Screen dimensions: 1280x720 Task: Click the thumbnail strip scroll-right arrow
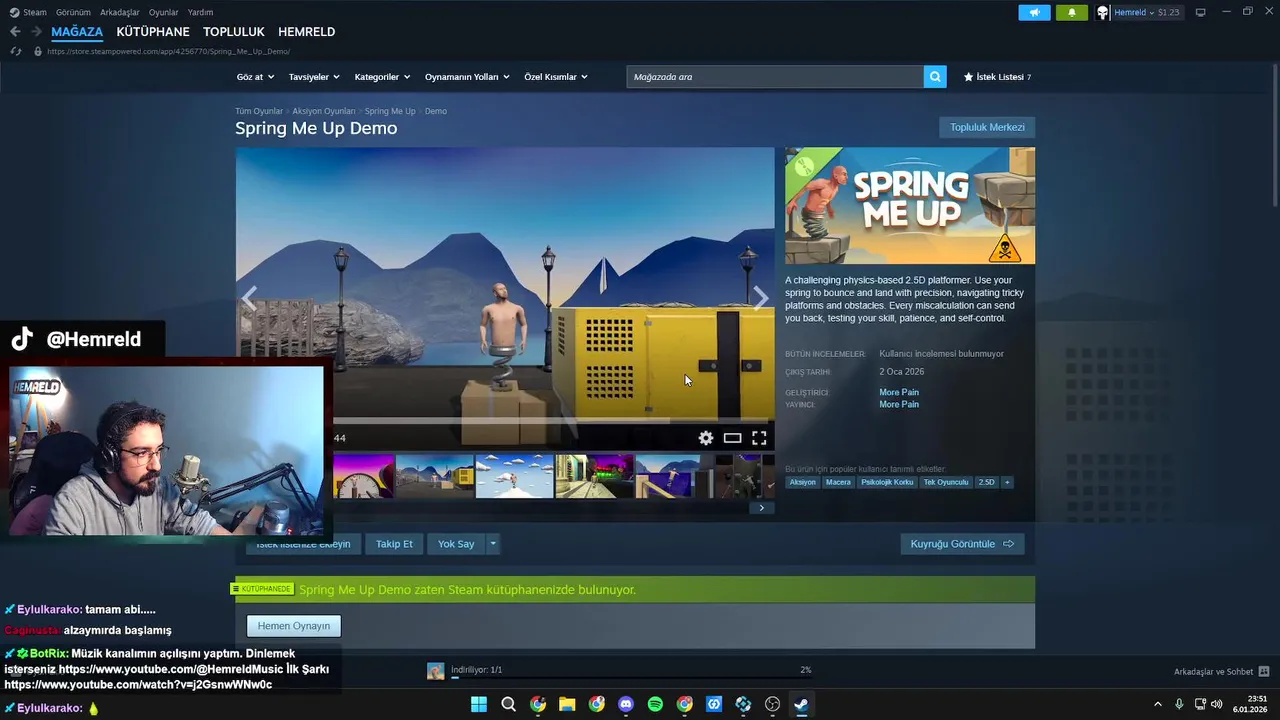tap(761, 508)
